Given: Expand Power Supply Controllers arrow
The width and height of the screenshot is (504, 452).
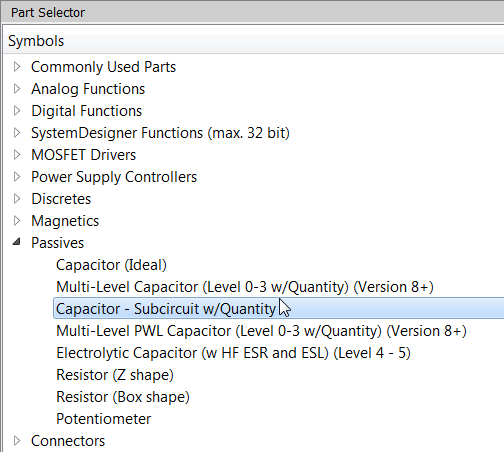Looking at the screenshot, I should (x=17, y=177).
